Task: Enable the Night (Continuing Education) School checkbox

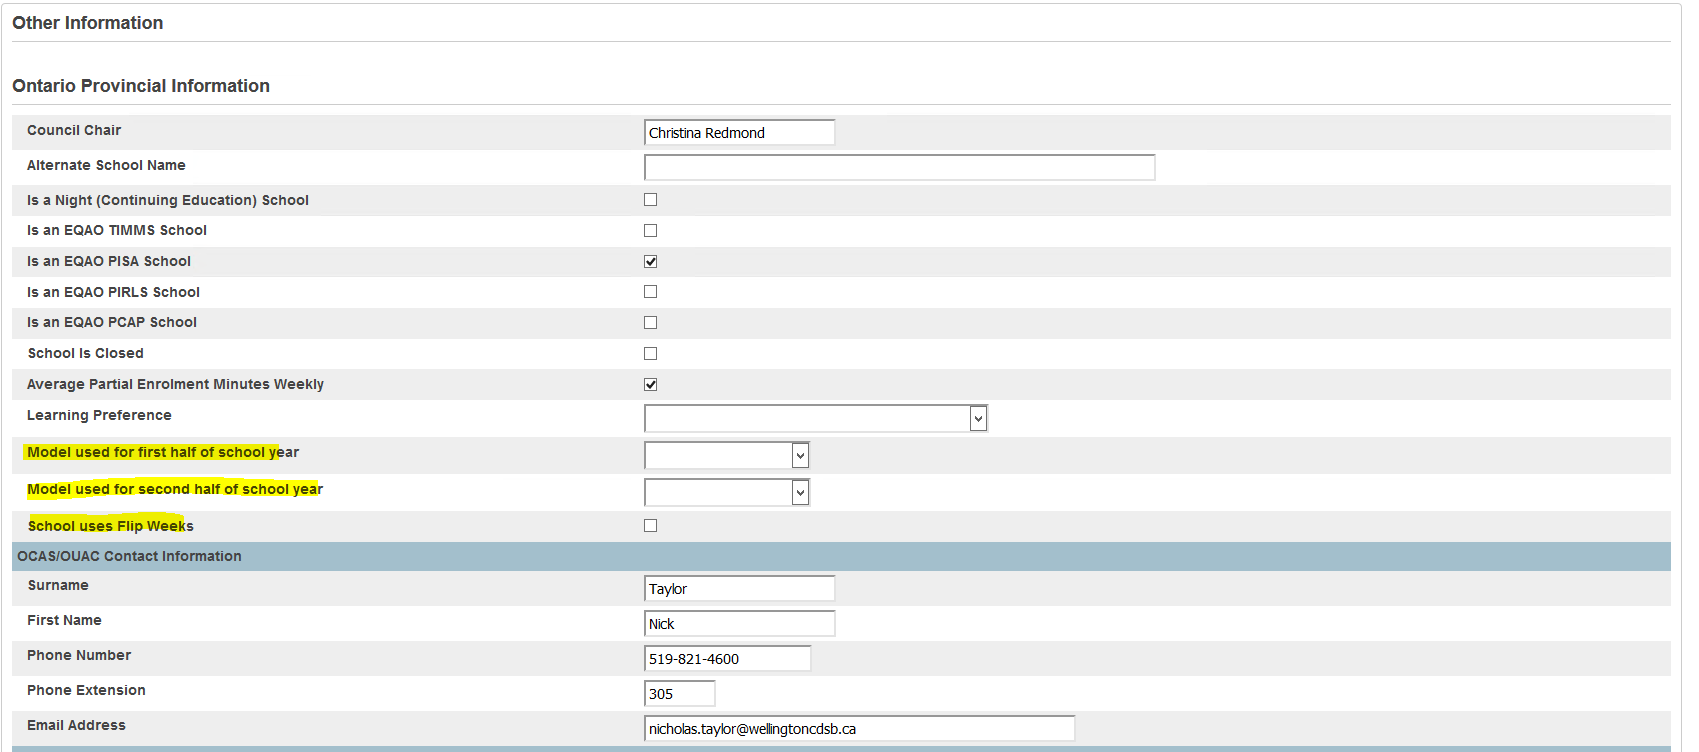Action: point(650,200)
